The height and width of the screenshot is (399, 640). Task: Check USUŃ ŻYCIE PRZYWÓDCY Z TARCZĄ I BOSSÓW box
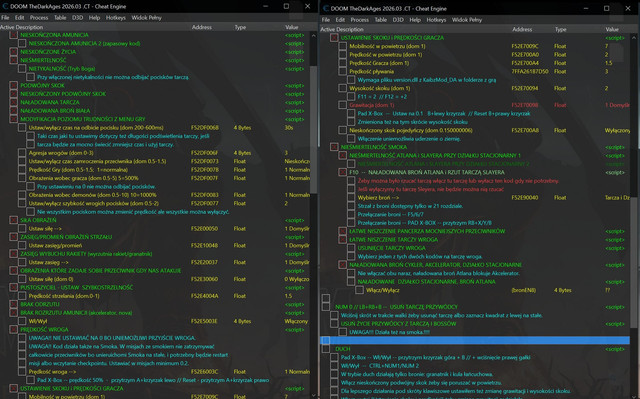coord(334,324)
